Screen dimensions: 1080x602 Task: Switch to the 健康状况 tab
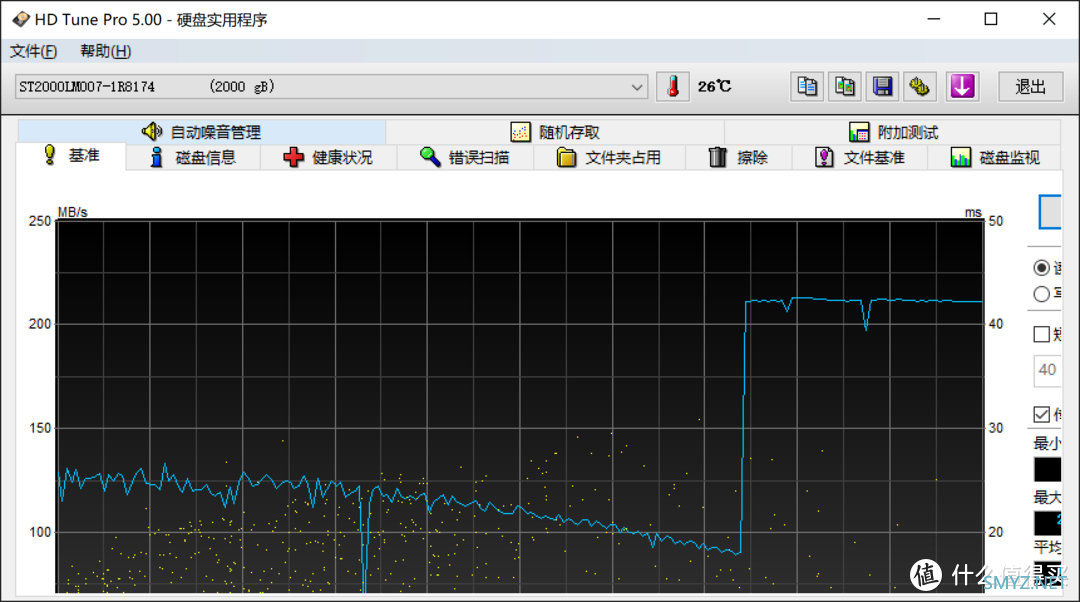click(328, 157)
